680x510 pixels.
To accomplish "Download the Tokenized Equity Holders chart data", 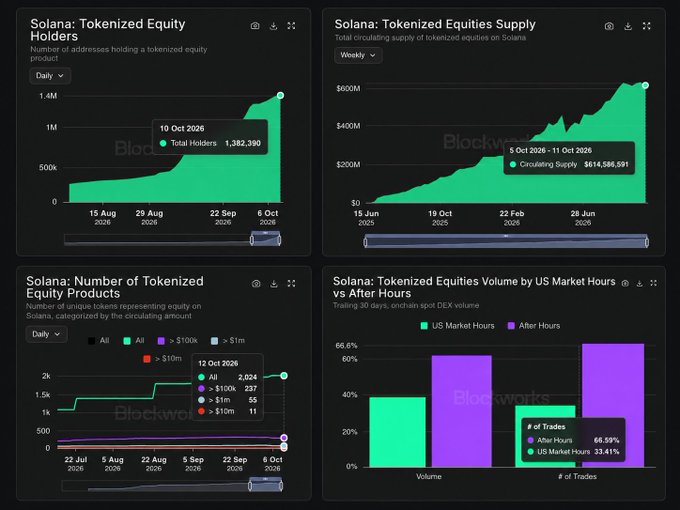I will coord(274,26).
